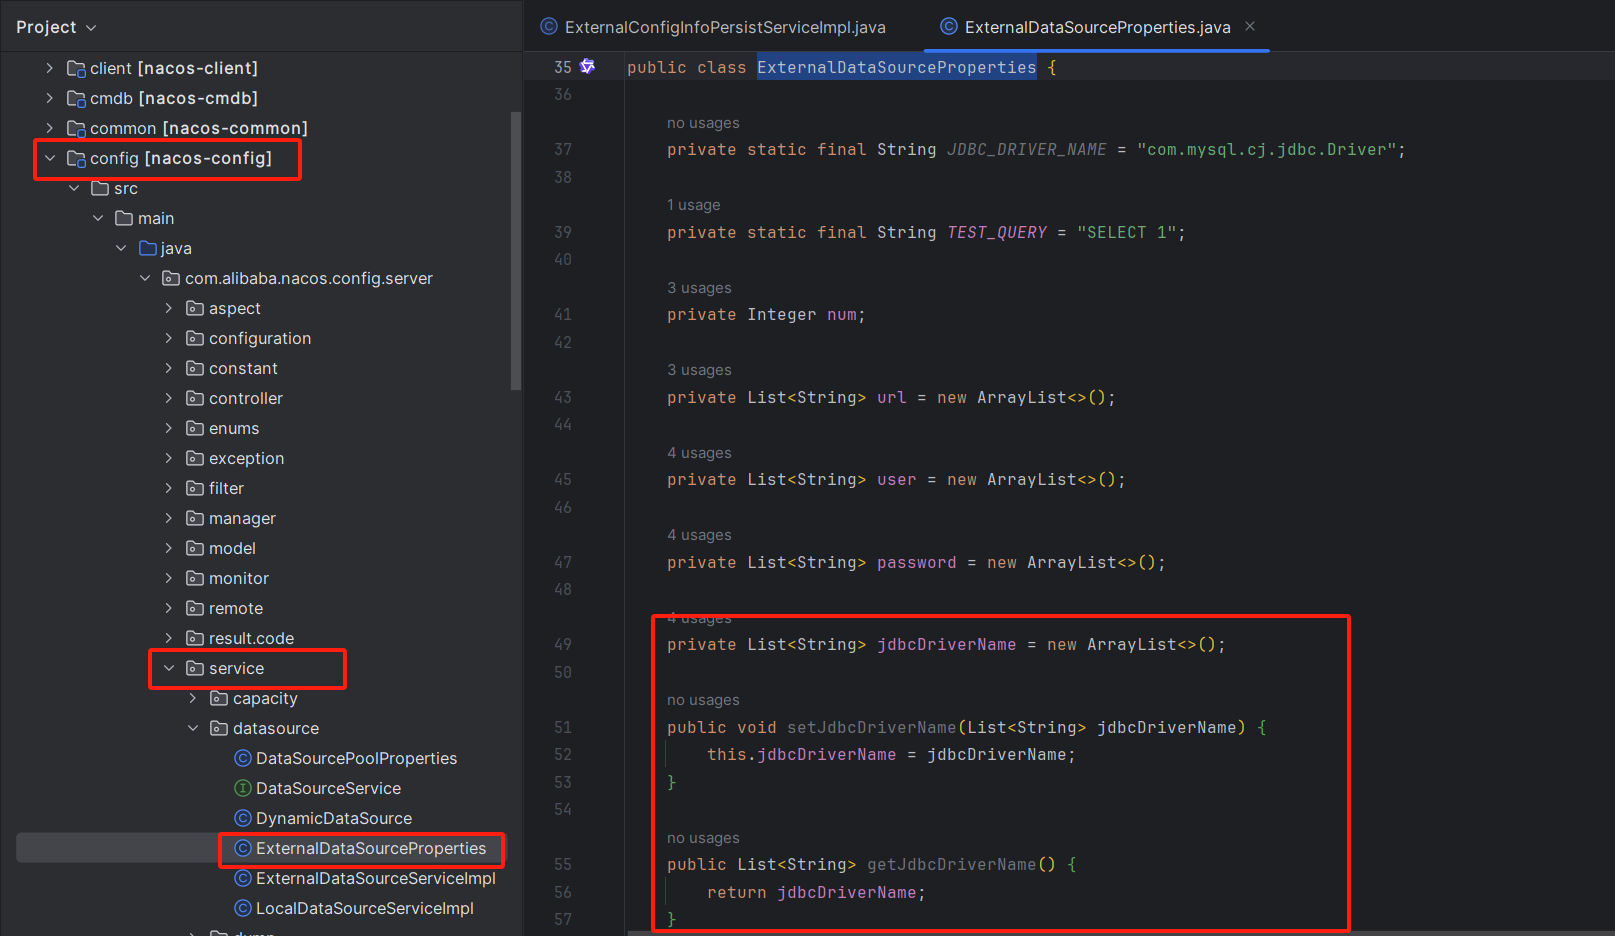Click line number 49 in the gutter
The height and width of the screenshot is (936, 1615).
pyautogui.click(x=563, y=644)
